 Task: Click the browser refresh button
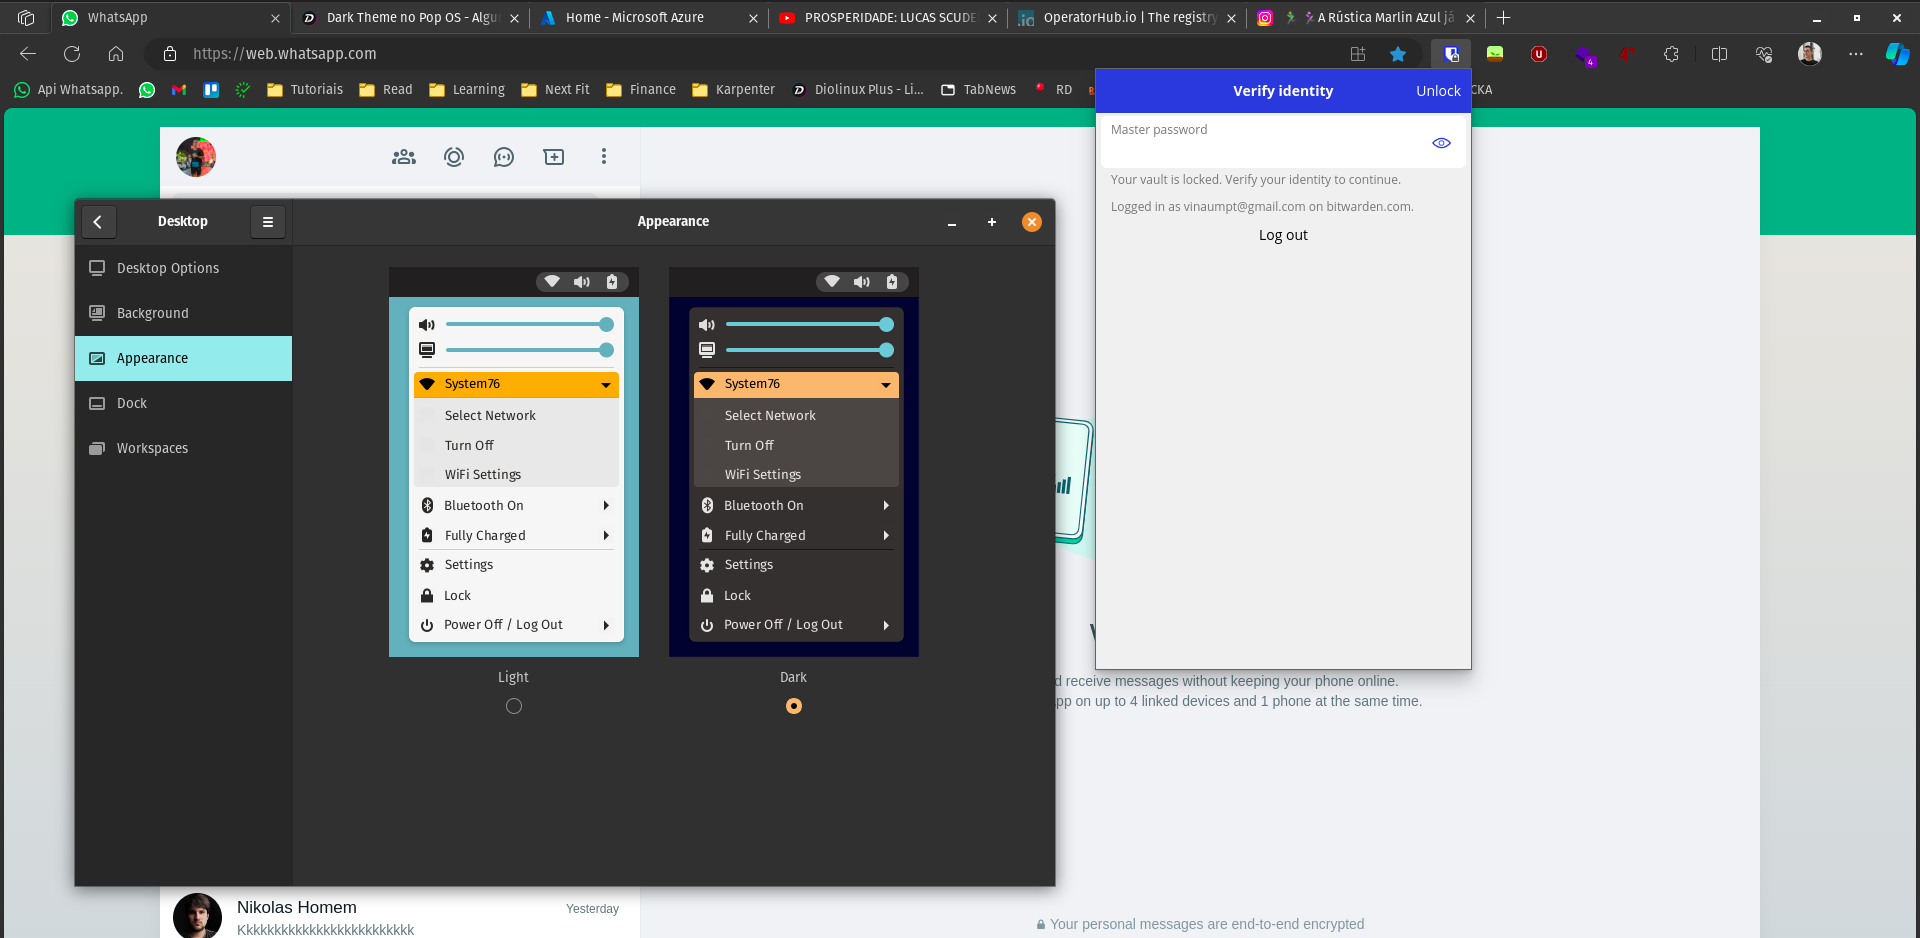pos(72,54)
